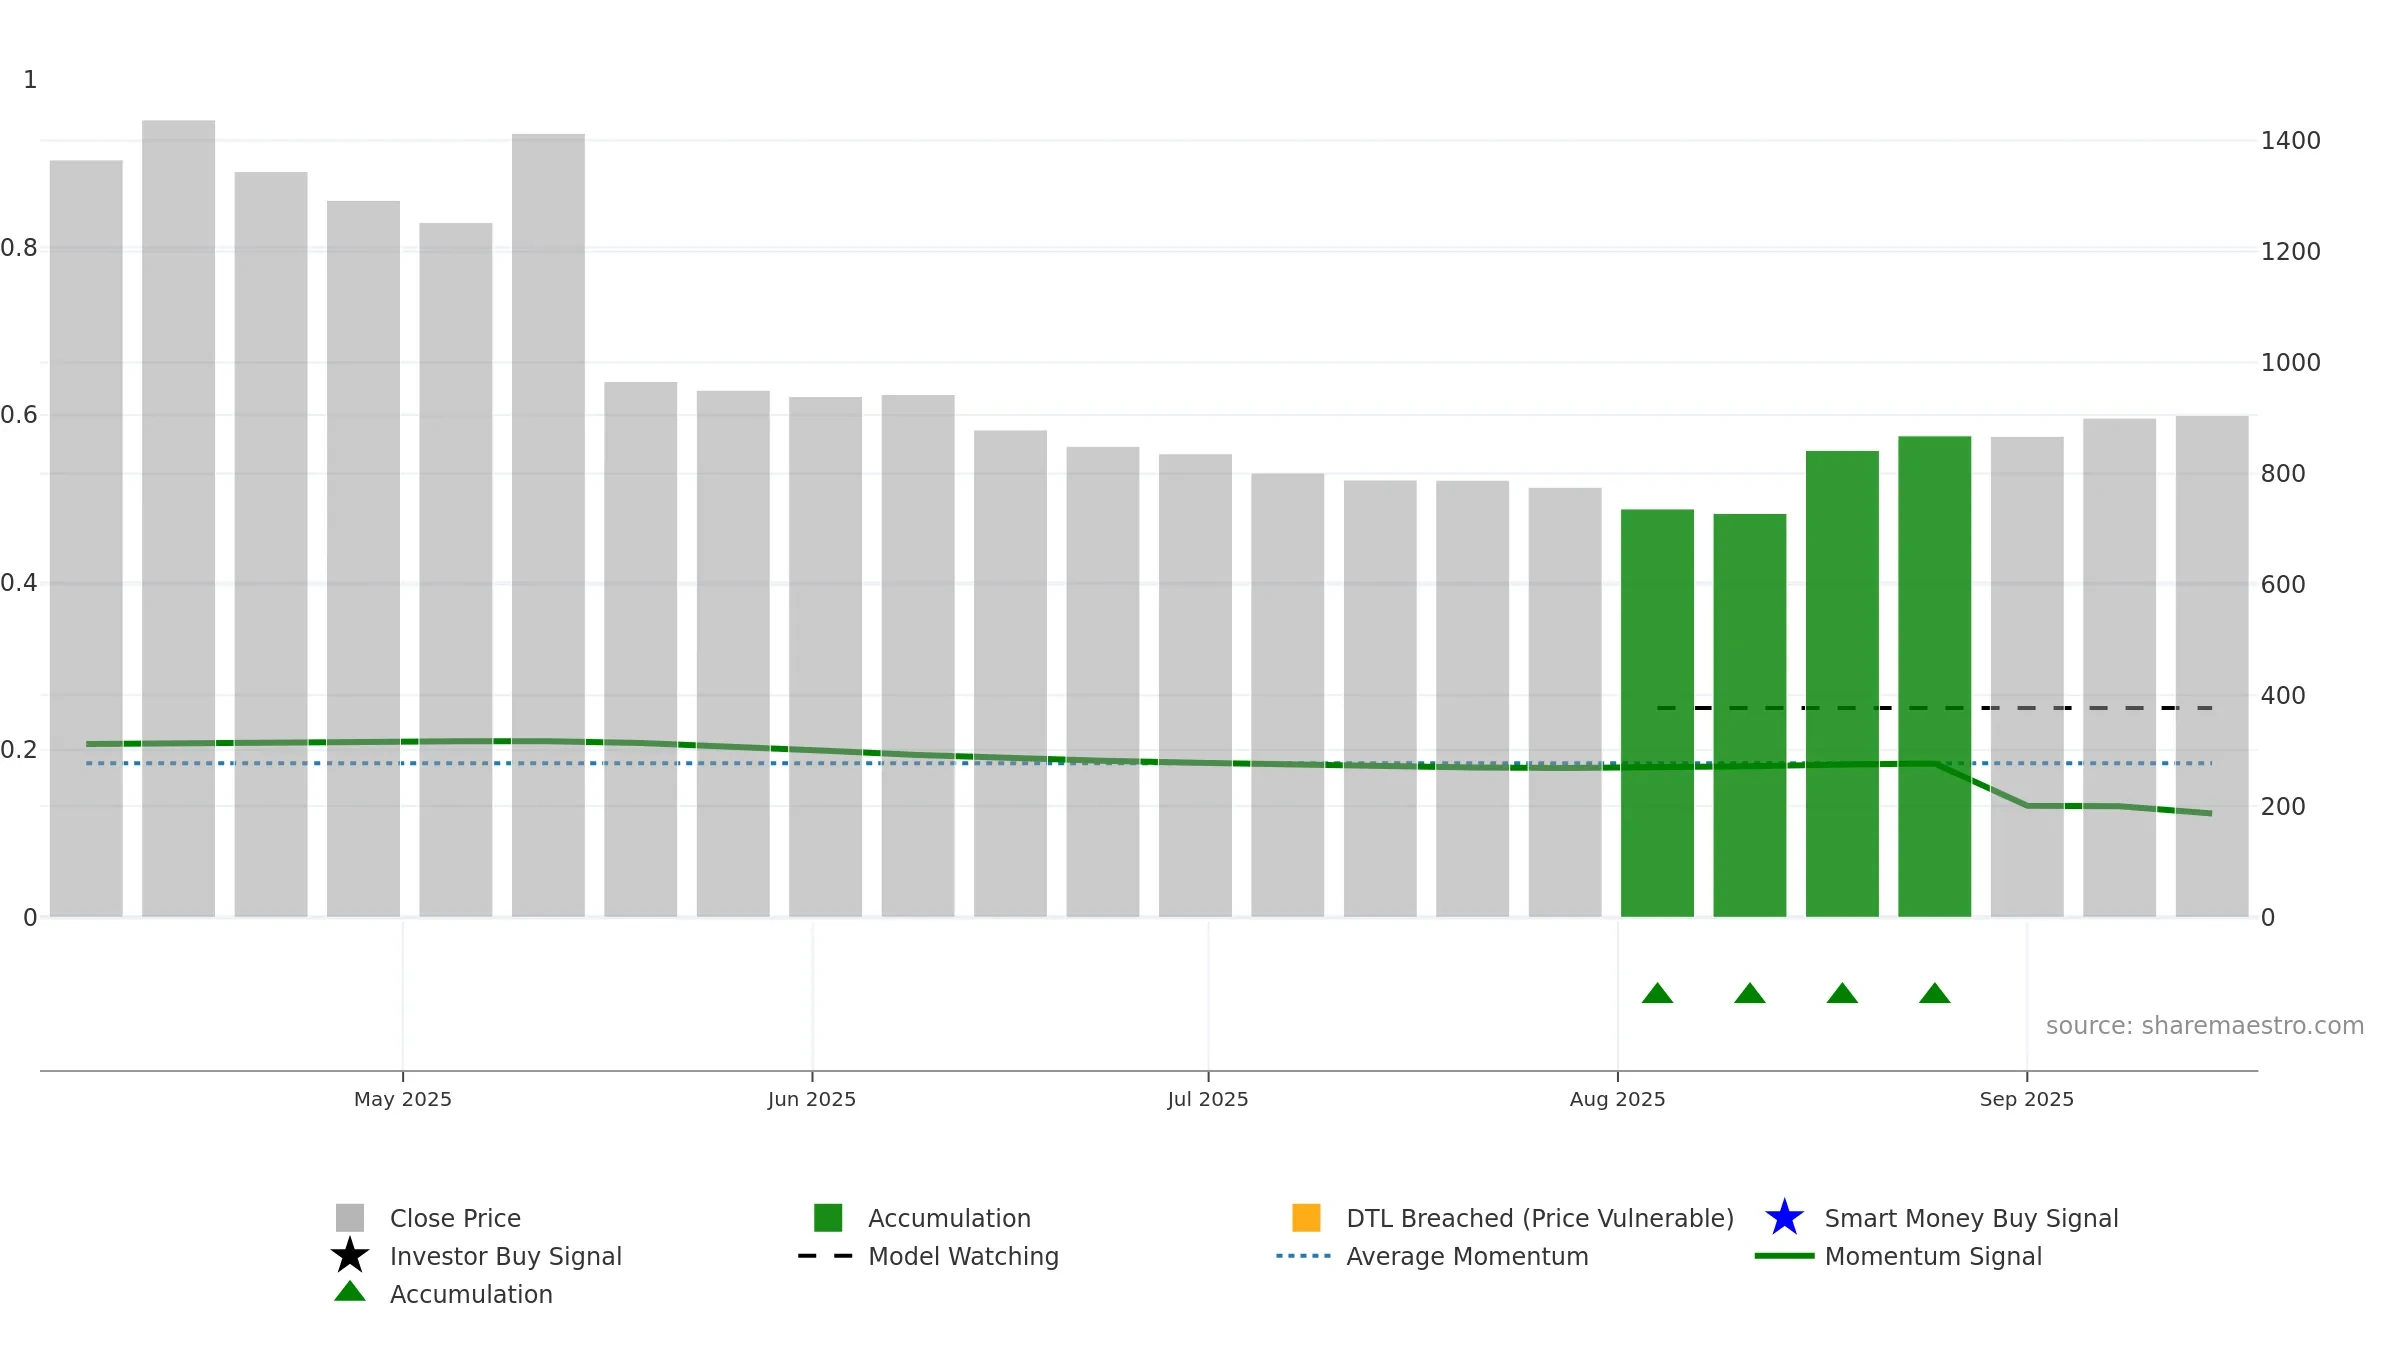The width and height of the screenshot is (2400, 1350).
Task: Toggle the Model Watching legend label
Action: (963, 1256)
